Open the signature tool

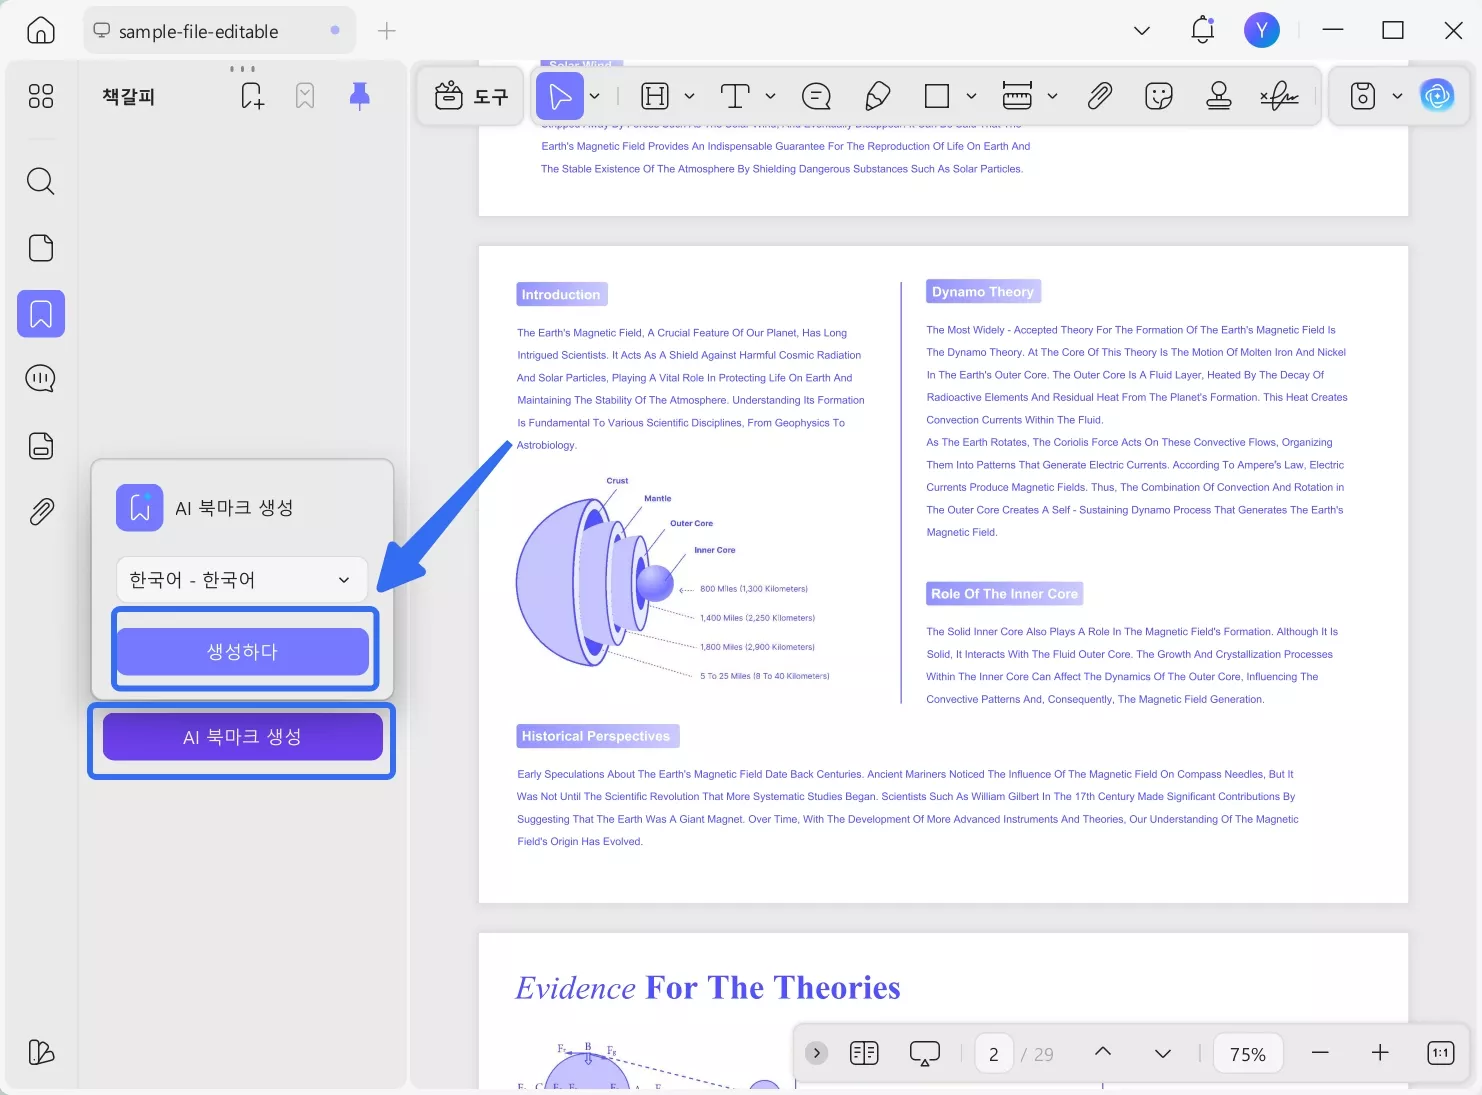coord(1279,96)
